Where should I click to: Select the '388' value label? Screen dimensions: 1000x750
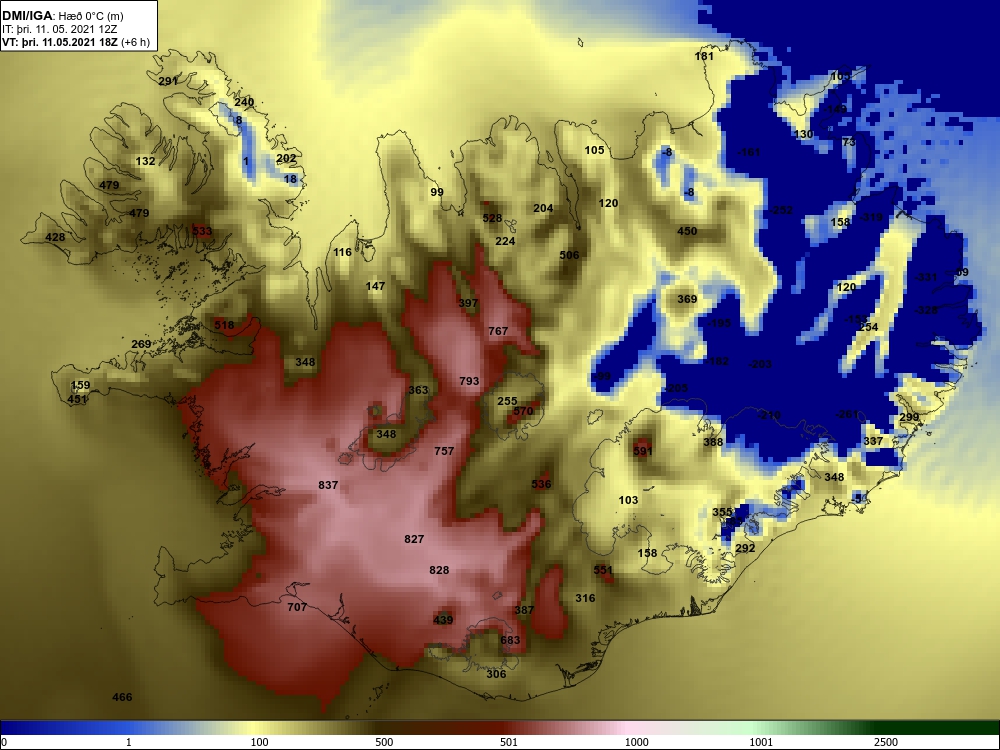(x=713, y=443)
